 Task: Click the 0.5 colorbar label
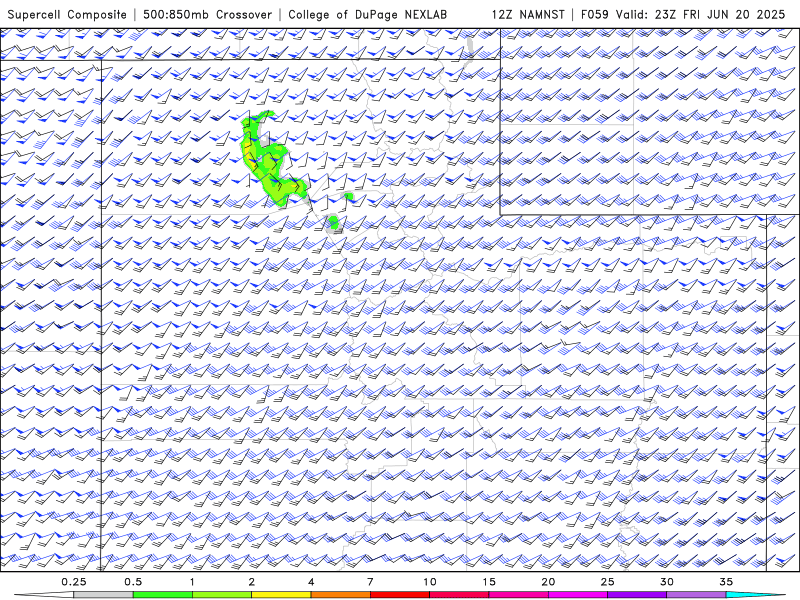133,582
